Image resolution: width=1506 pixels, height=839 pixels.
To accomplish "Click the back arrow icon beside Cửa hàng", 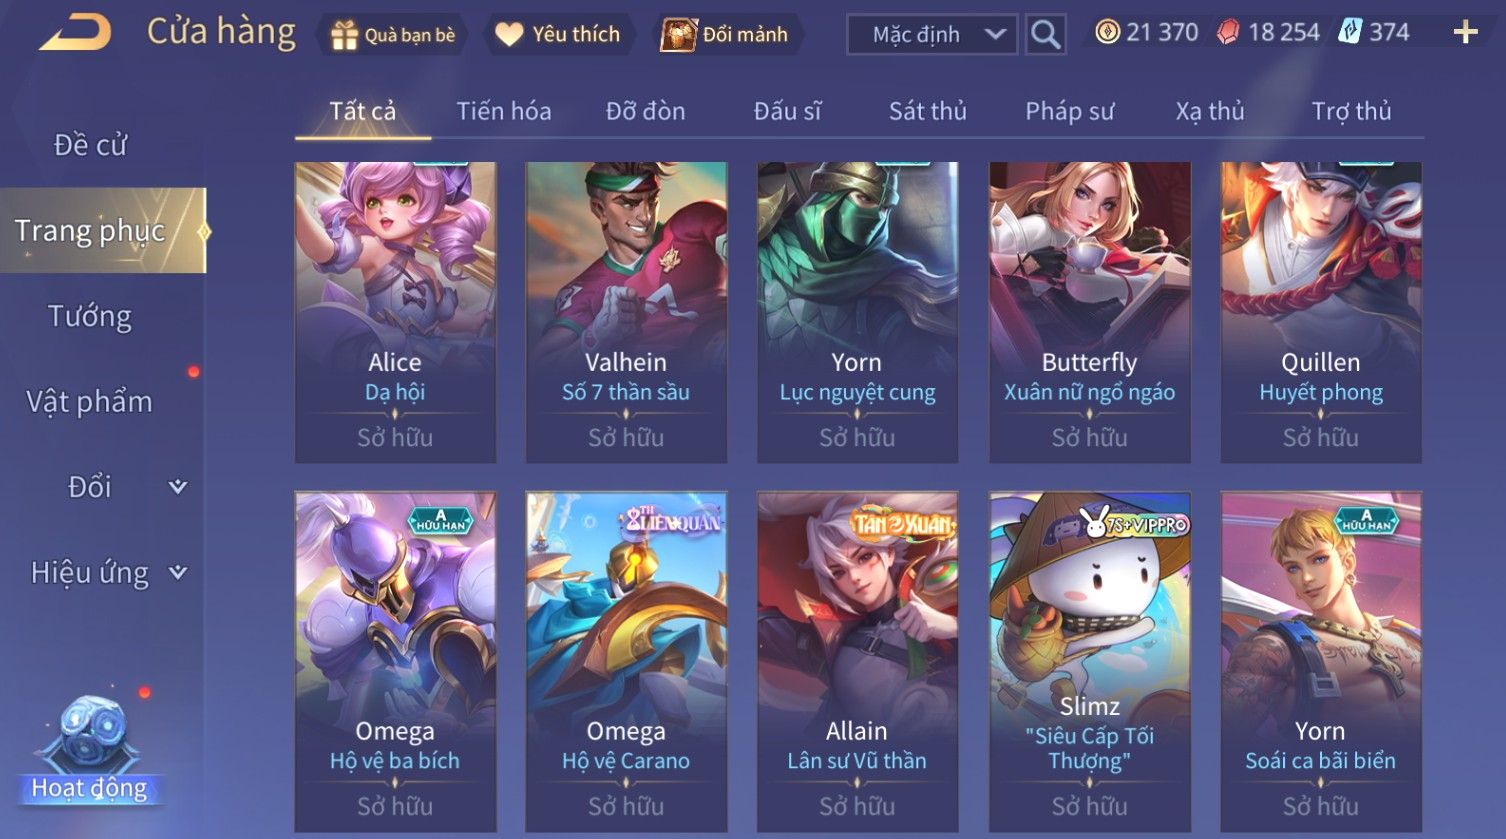I will click(x=75, y=33).
